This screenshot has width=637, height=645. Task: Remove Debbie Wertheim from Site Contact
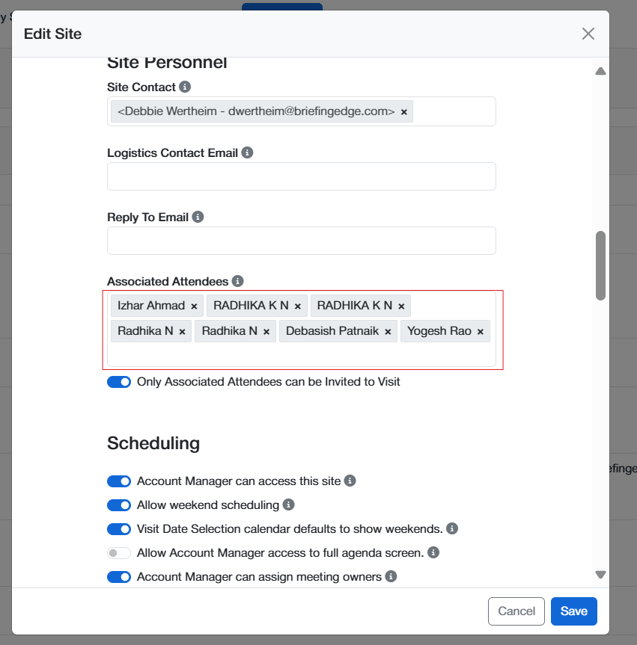pyautogui.click(x=404, y=112)
